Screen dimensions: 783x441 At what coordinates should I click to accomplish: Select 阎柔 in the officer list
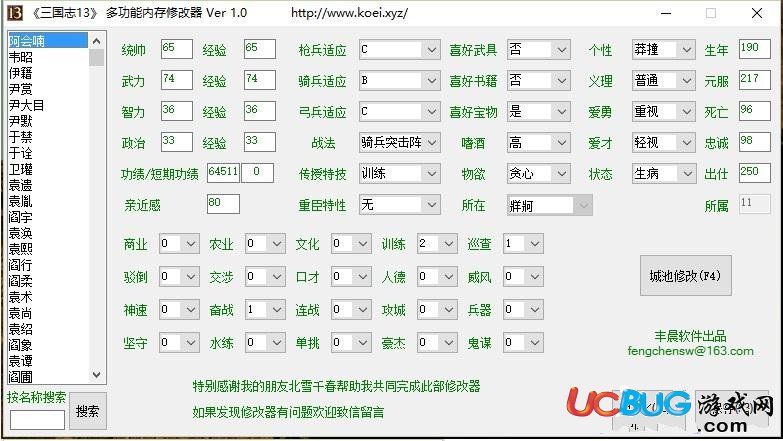click(48, 281)
